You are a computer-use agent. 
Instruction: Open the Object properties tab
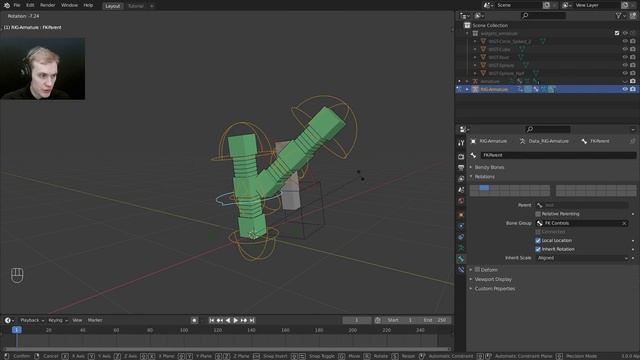pos(461,215)
